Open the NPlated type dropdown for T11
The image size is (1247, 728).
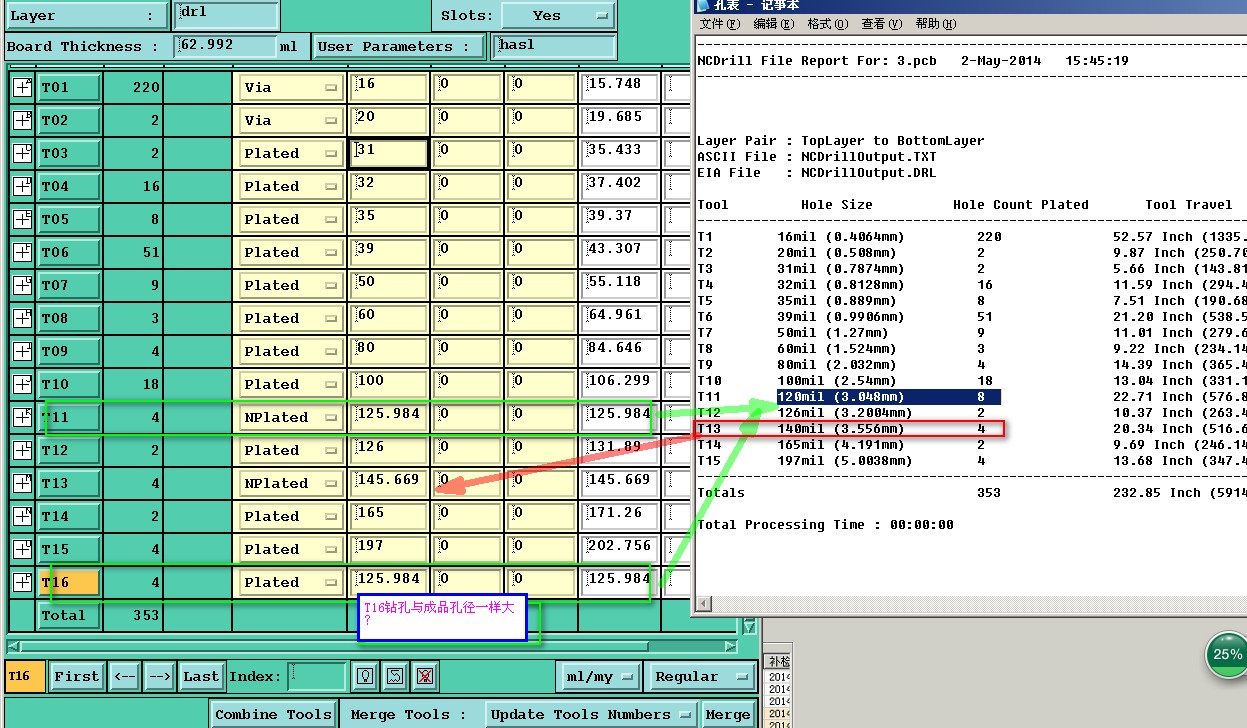(x=291, y=418)
